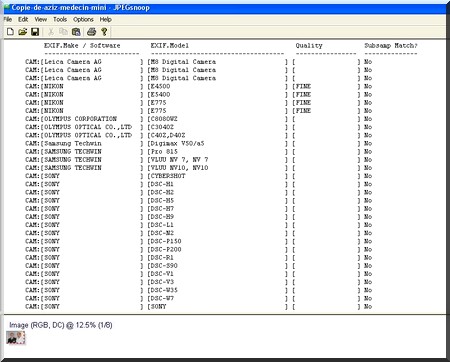Click the Help question mark icon

pos(104,32)
